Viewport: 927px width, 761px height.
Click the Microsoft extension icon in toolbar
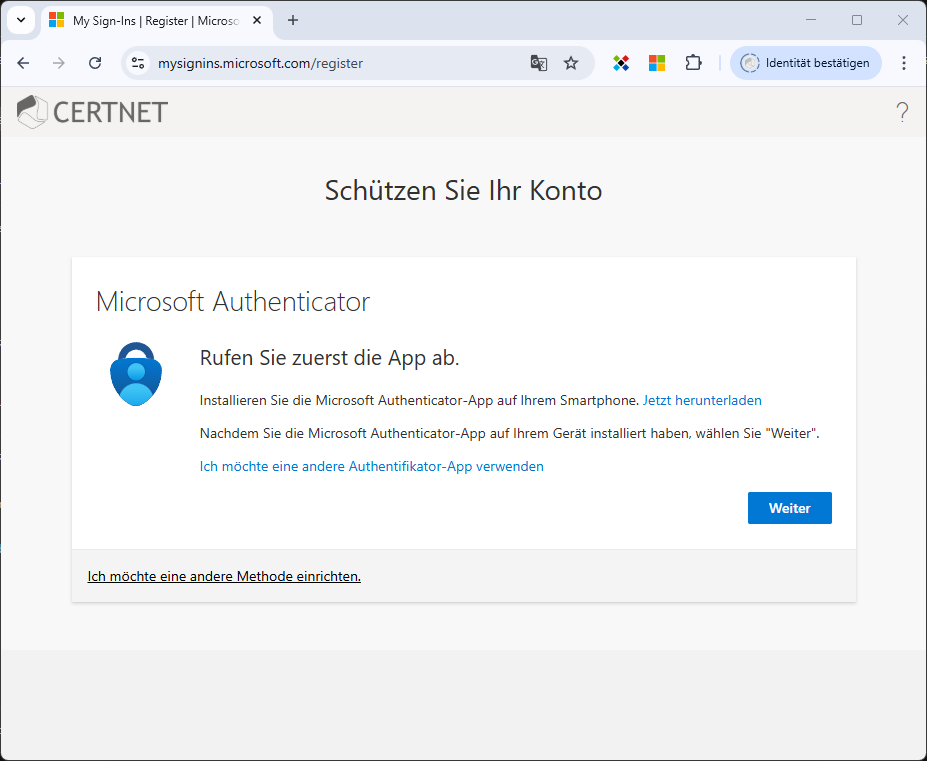(x=657, y=63)
